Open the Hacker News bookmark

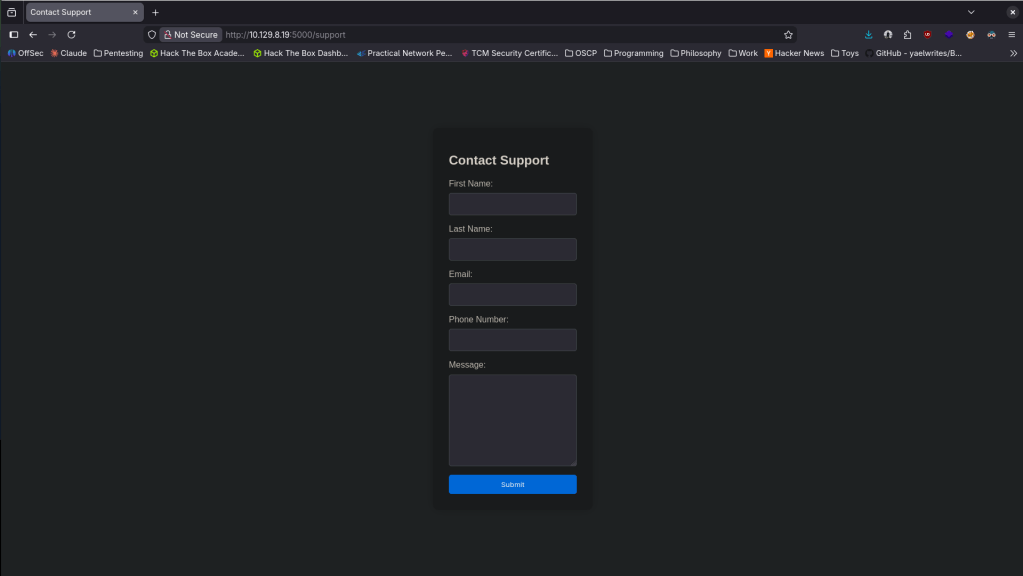point(794,53)
